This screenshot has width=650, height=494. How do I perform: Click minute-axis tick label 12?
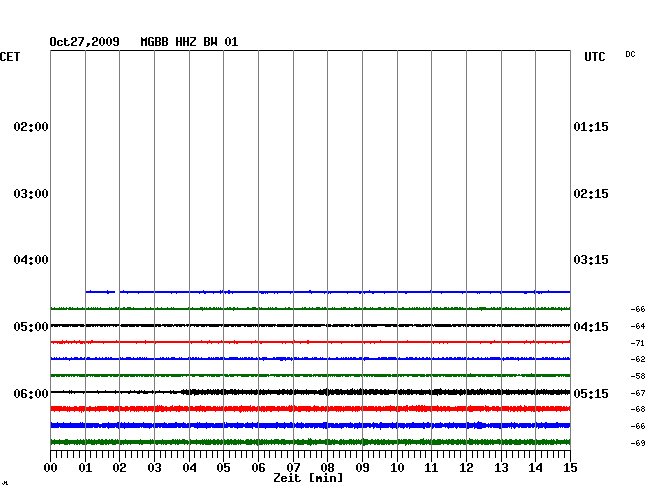(x=466, y=468)
